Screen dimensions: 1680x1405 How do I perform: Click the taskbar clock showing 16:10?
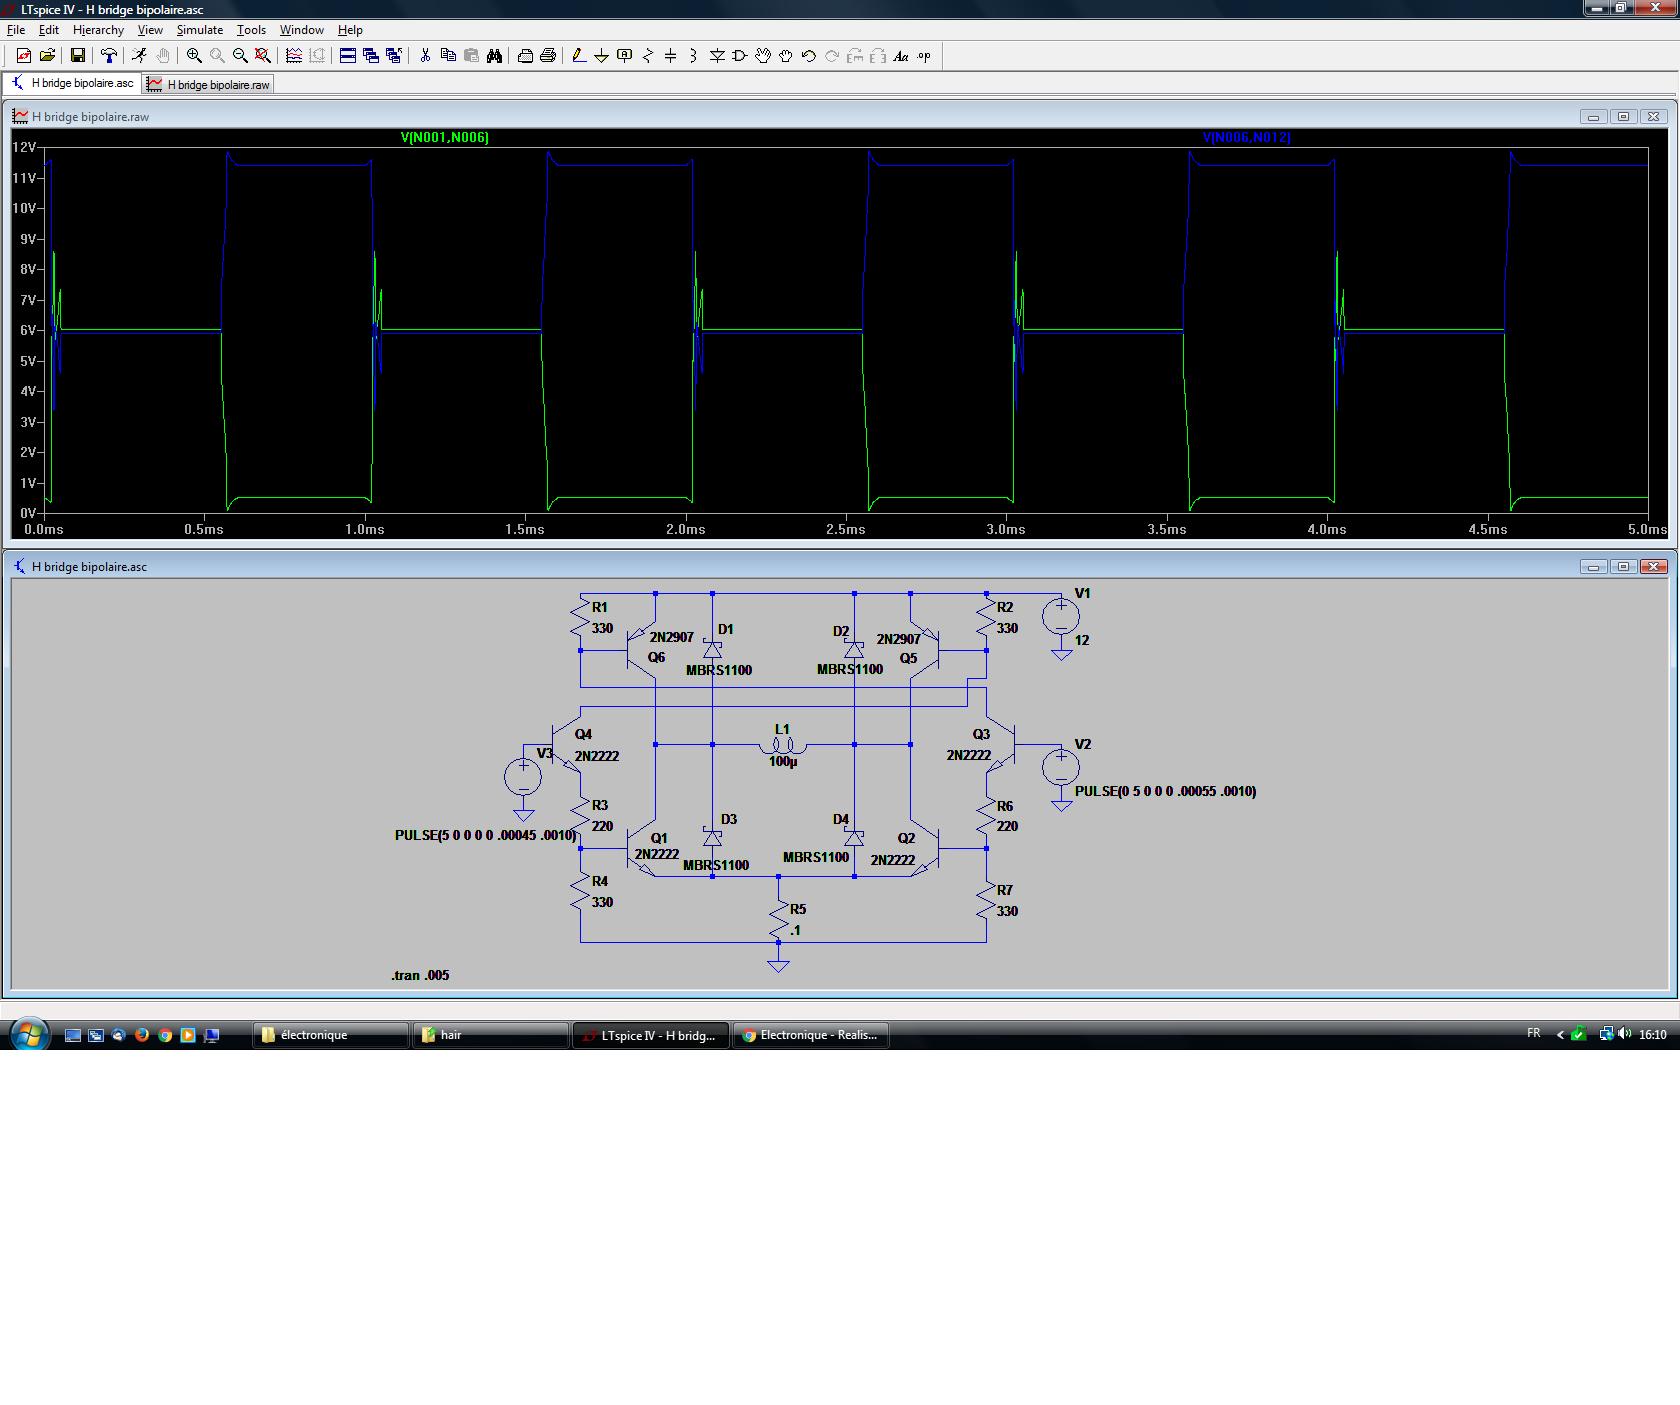(x=1653, y=1034)
